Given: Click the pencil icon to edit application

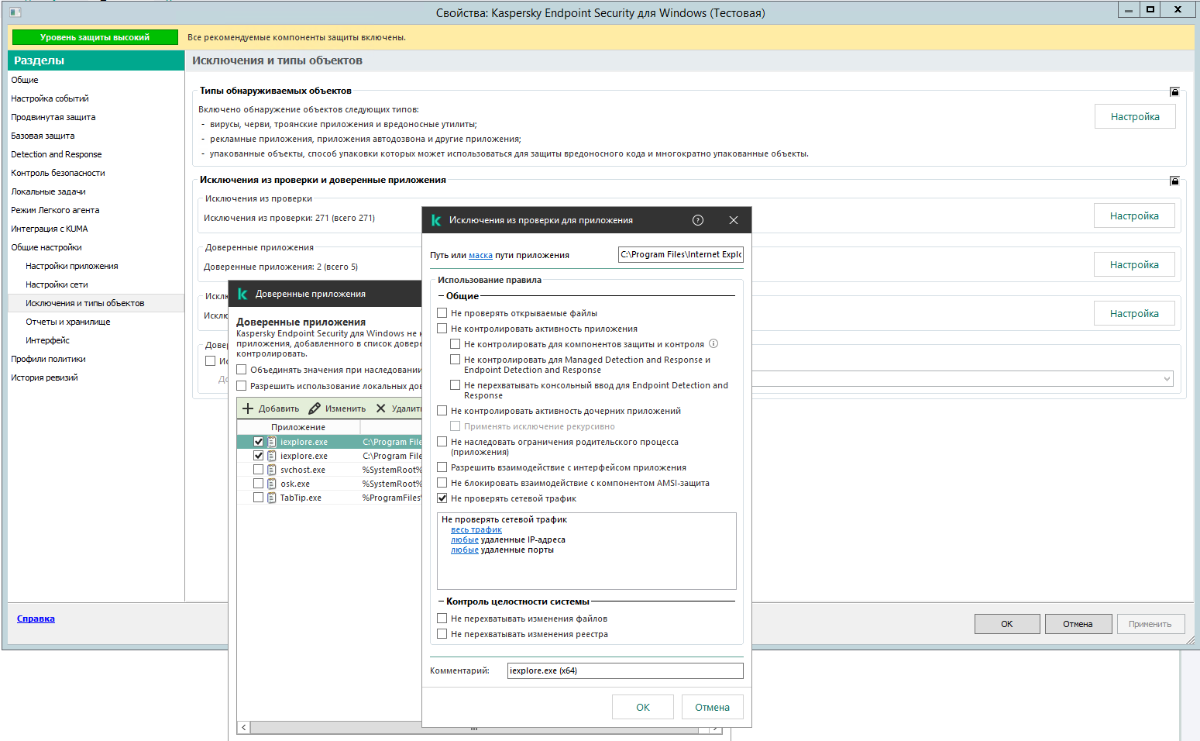Looking at the screenshot, I should [x=314, y=408].
